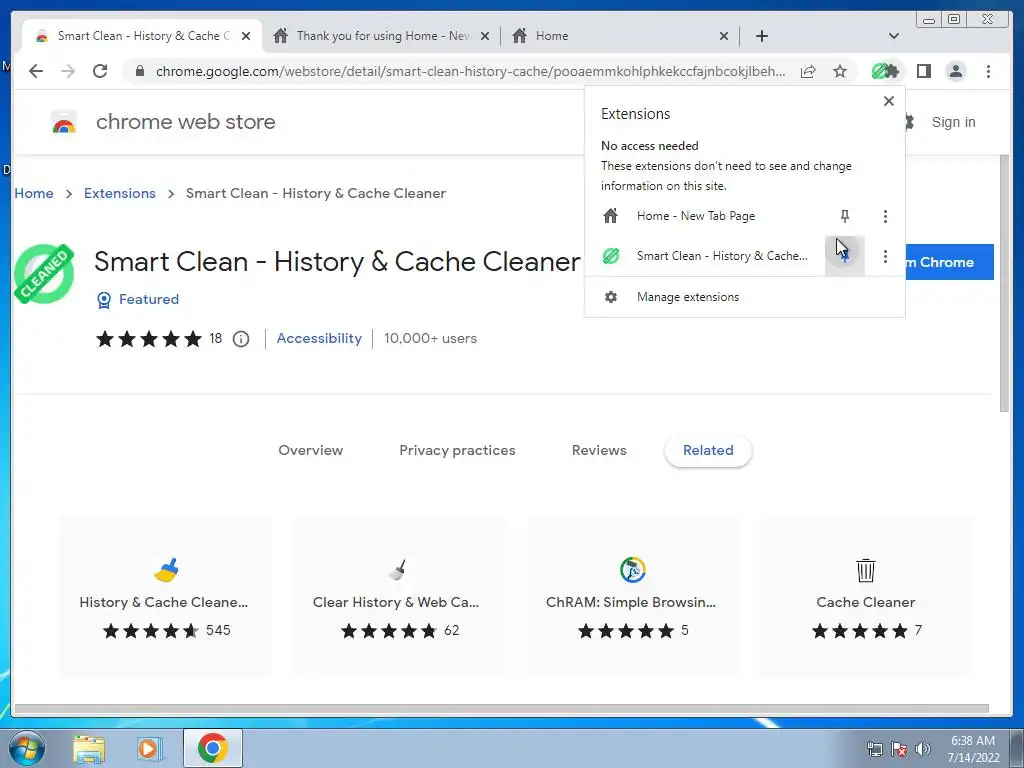
Task: Click the horizontal page scrollbar
Action: [502, 709]
